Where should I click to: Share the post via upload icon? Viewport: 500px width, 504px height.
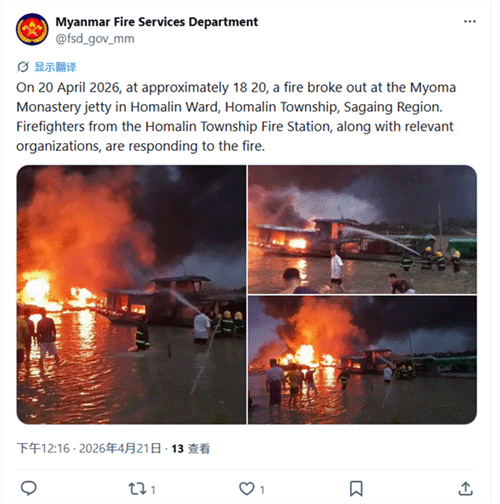click(465, 489)
